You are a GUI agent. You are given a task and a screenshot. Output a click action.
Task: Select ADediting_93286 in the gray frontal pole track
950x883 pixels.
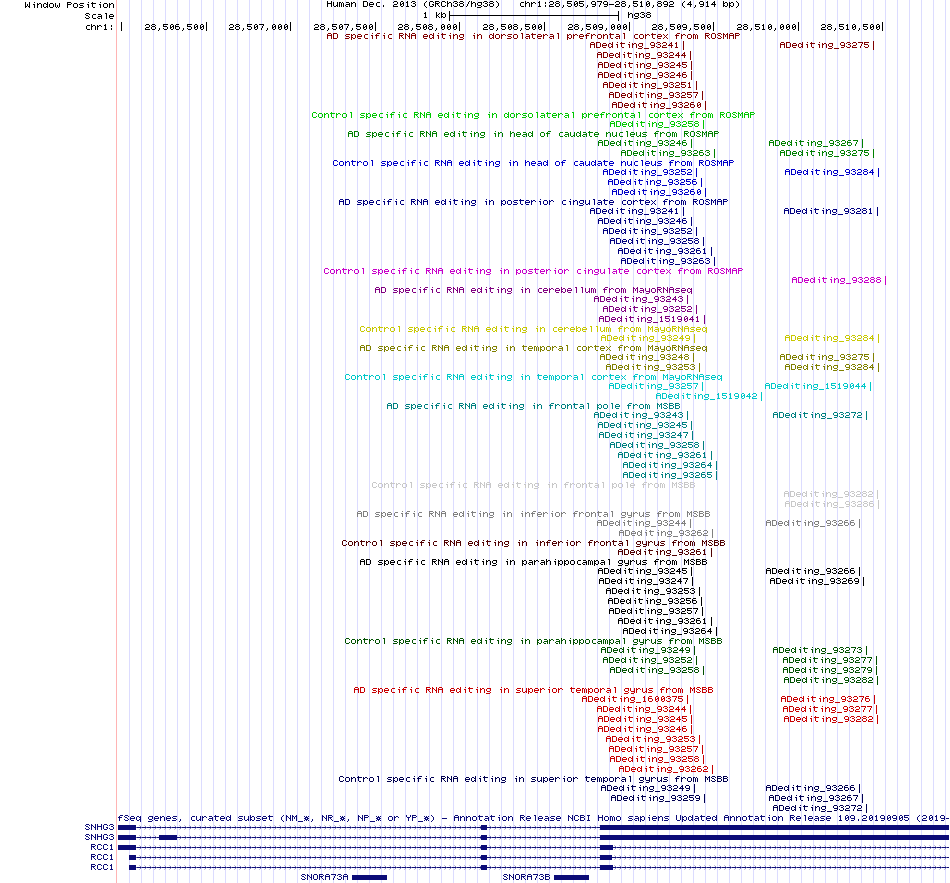829,504
